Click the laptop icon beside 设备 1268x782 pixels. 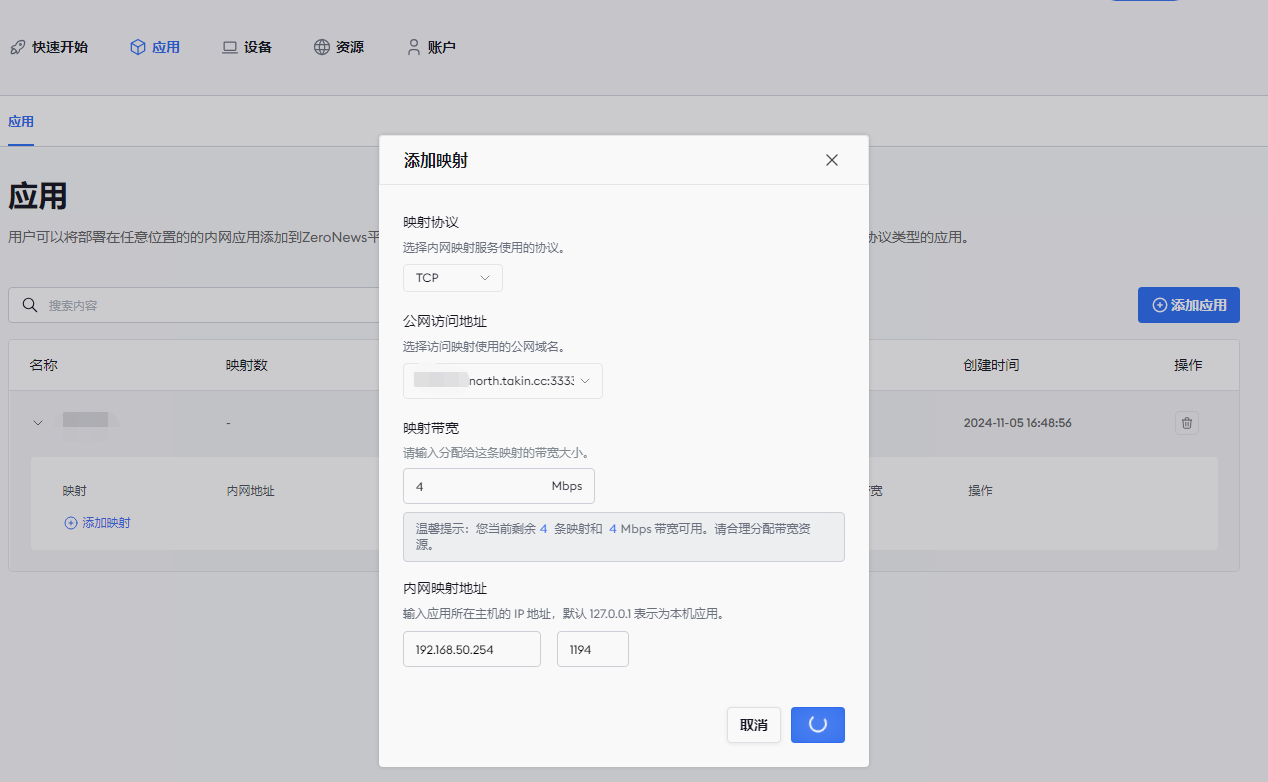(230, 47)
